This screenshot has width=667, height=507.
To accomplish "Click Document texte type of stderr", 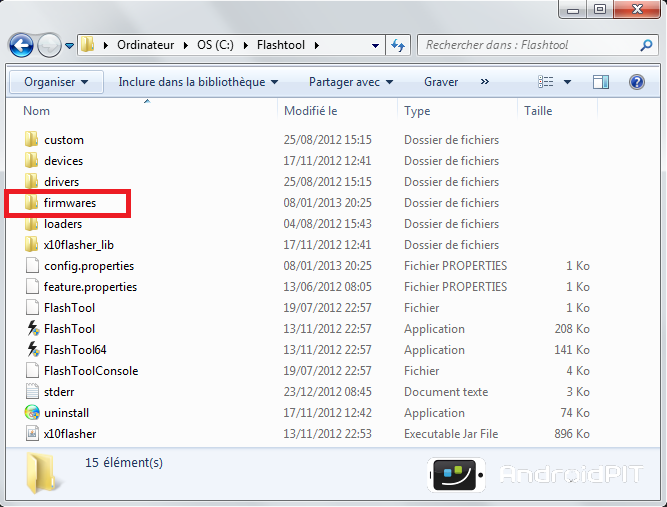I will [446, 392].
